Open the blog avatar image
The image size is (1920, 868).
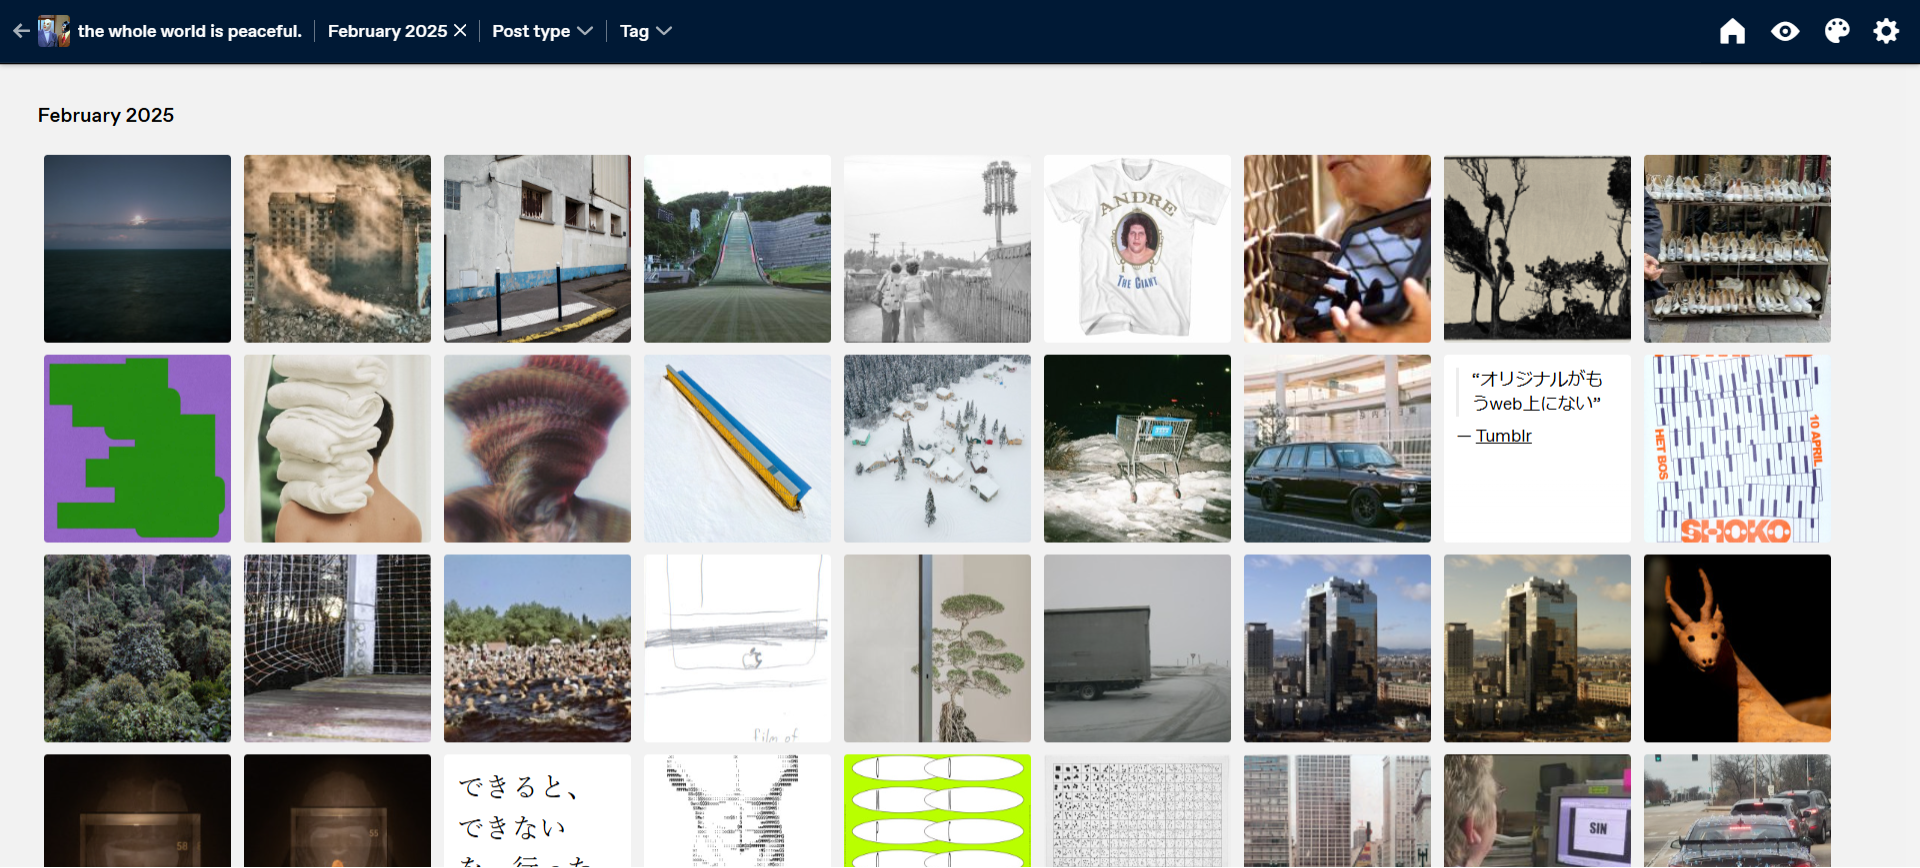54,31
